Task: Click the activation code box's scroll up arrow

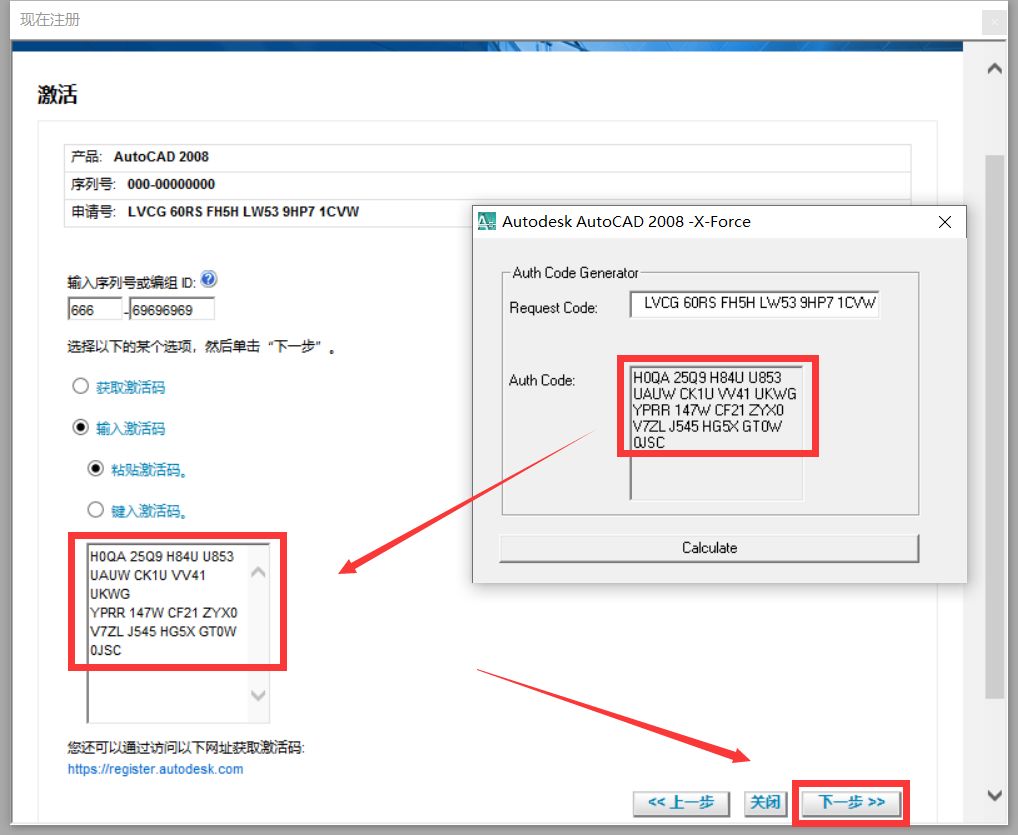Action: pyautogui.click(x=258, y=571)
